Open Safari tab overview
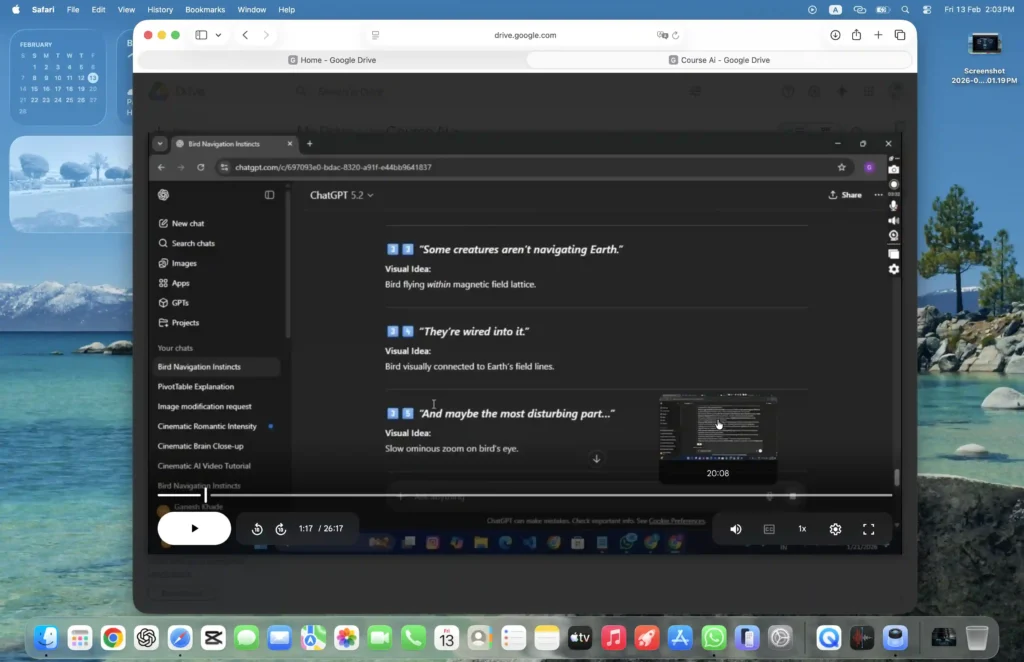 [x=900, y=35]
